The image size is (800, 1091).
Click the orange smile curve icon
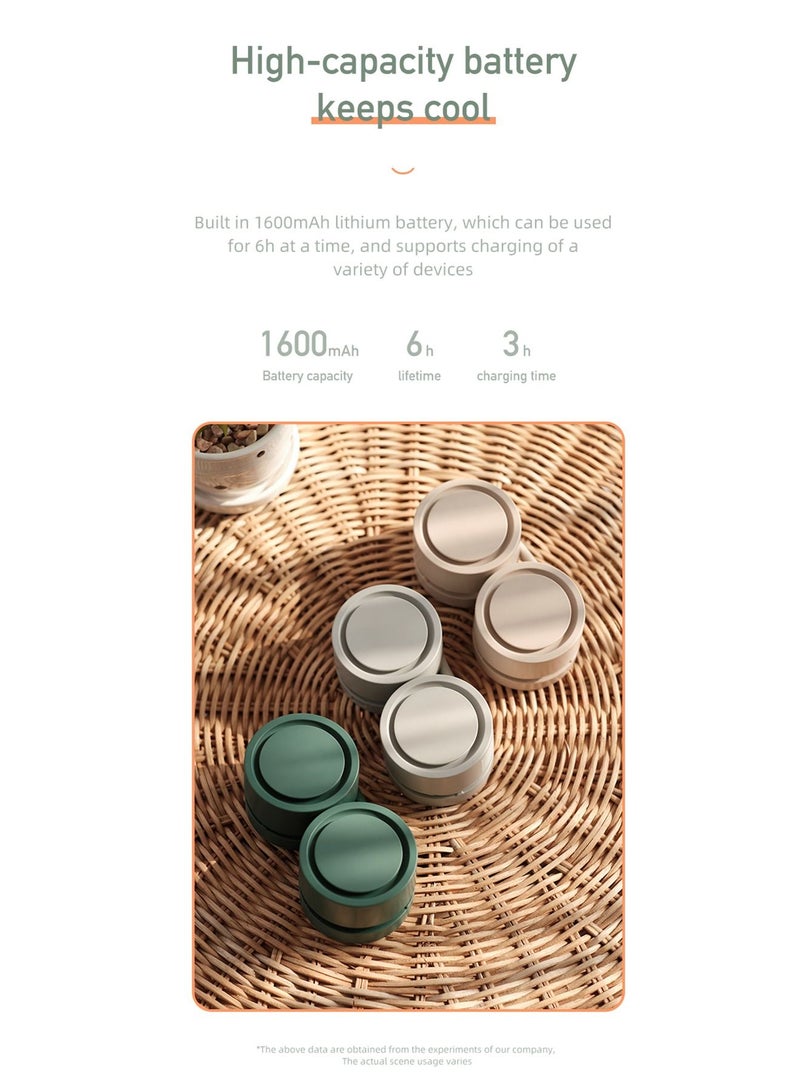tap(403, 170)
